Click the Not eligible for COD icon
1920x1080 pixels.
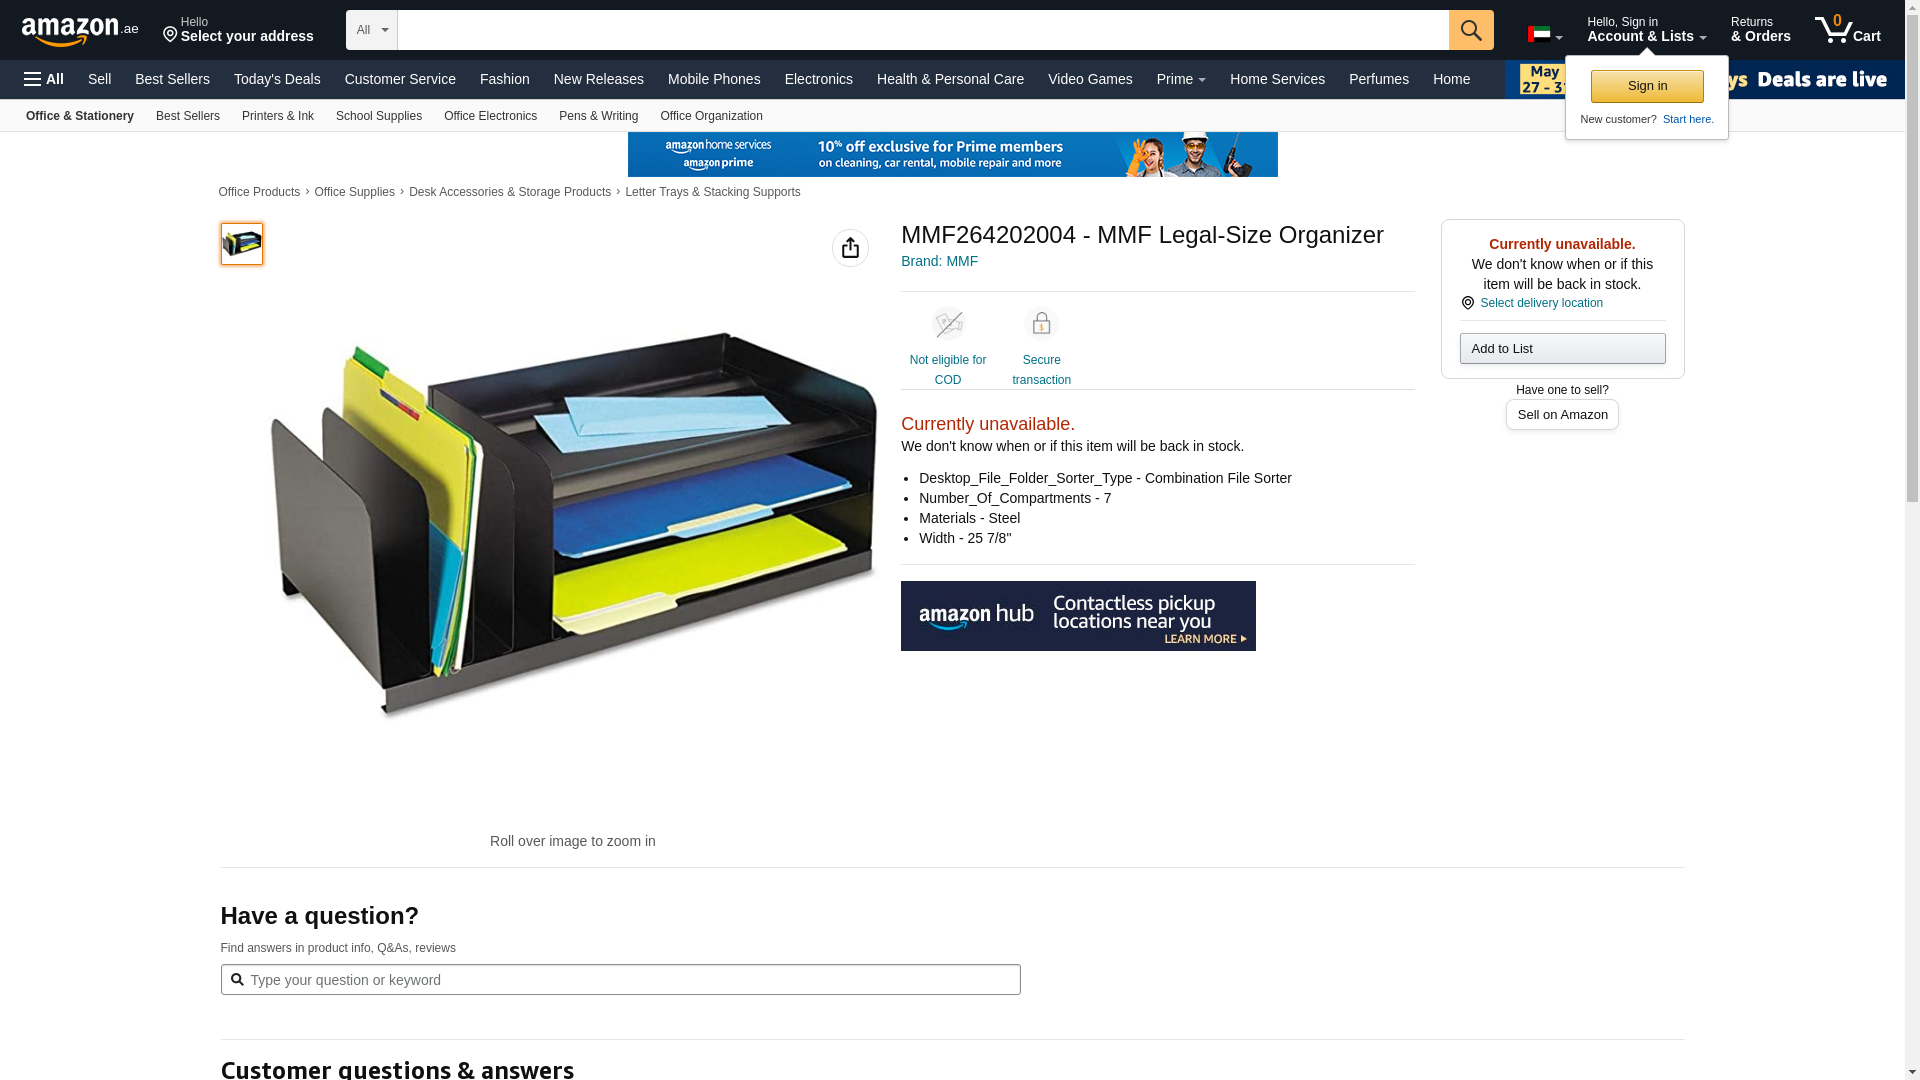[x=948, y=324]
